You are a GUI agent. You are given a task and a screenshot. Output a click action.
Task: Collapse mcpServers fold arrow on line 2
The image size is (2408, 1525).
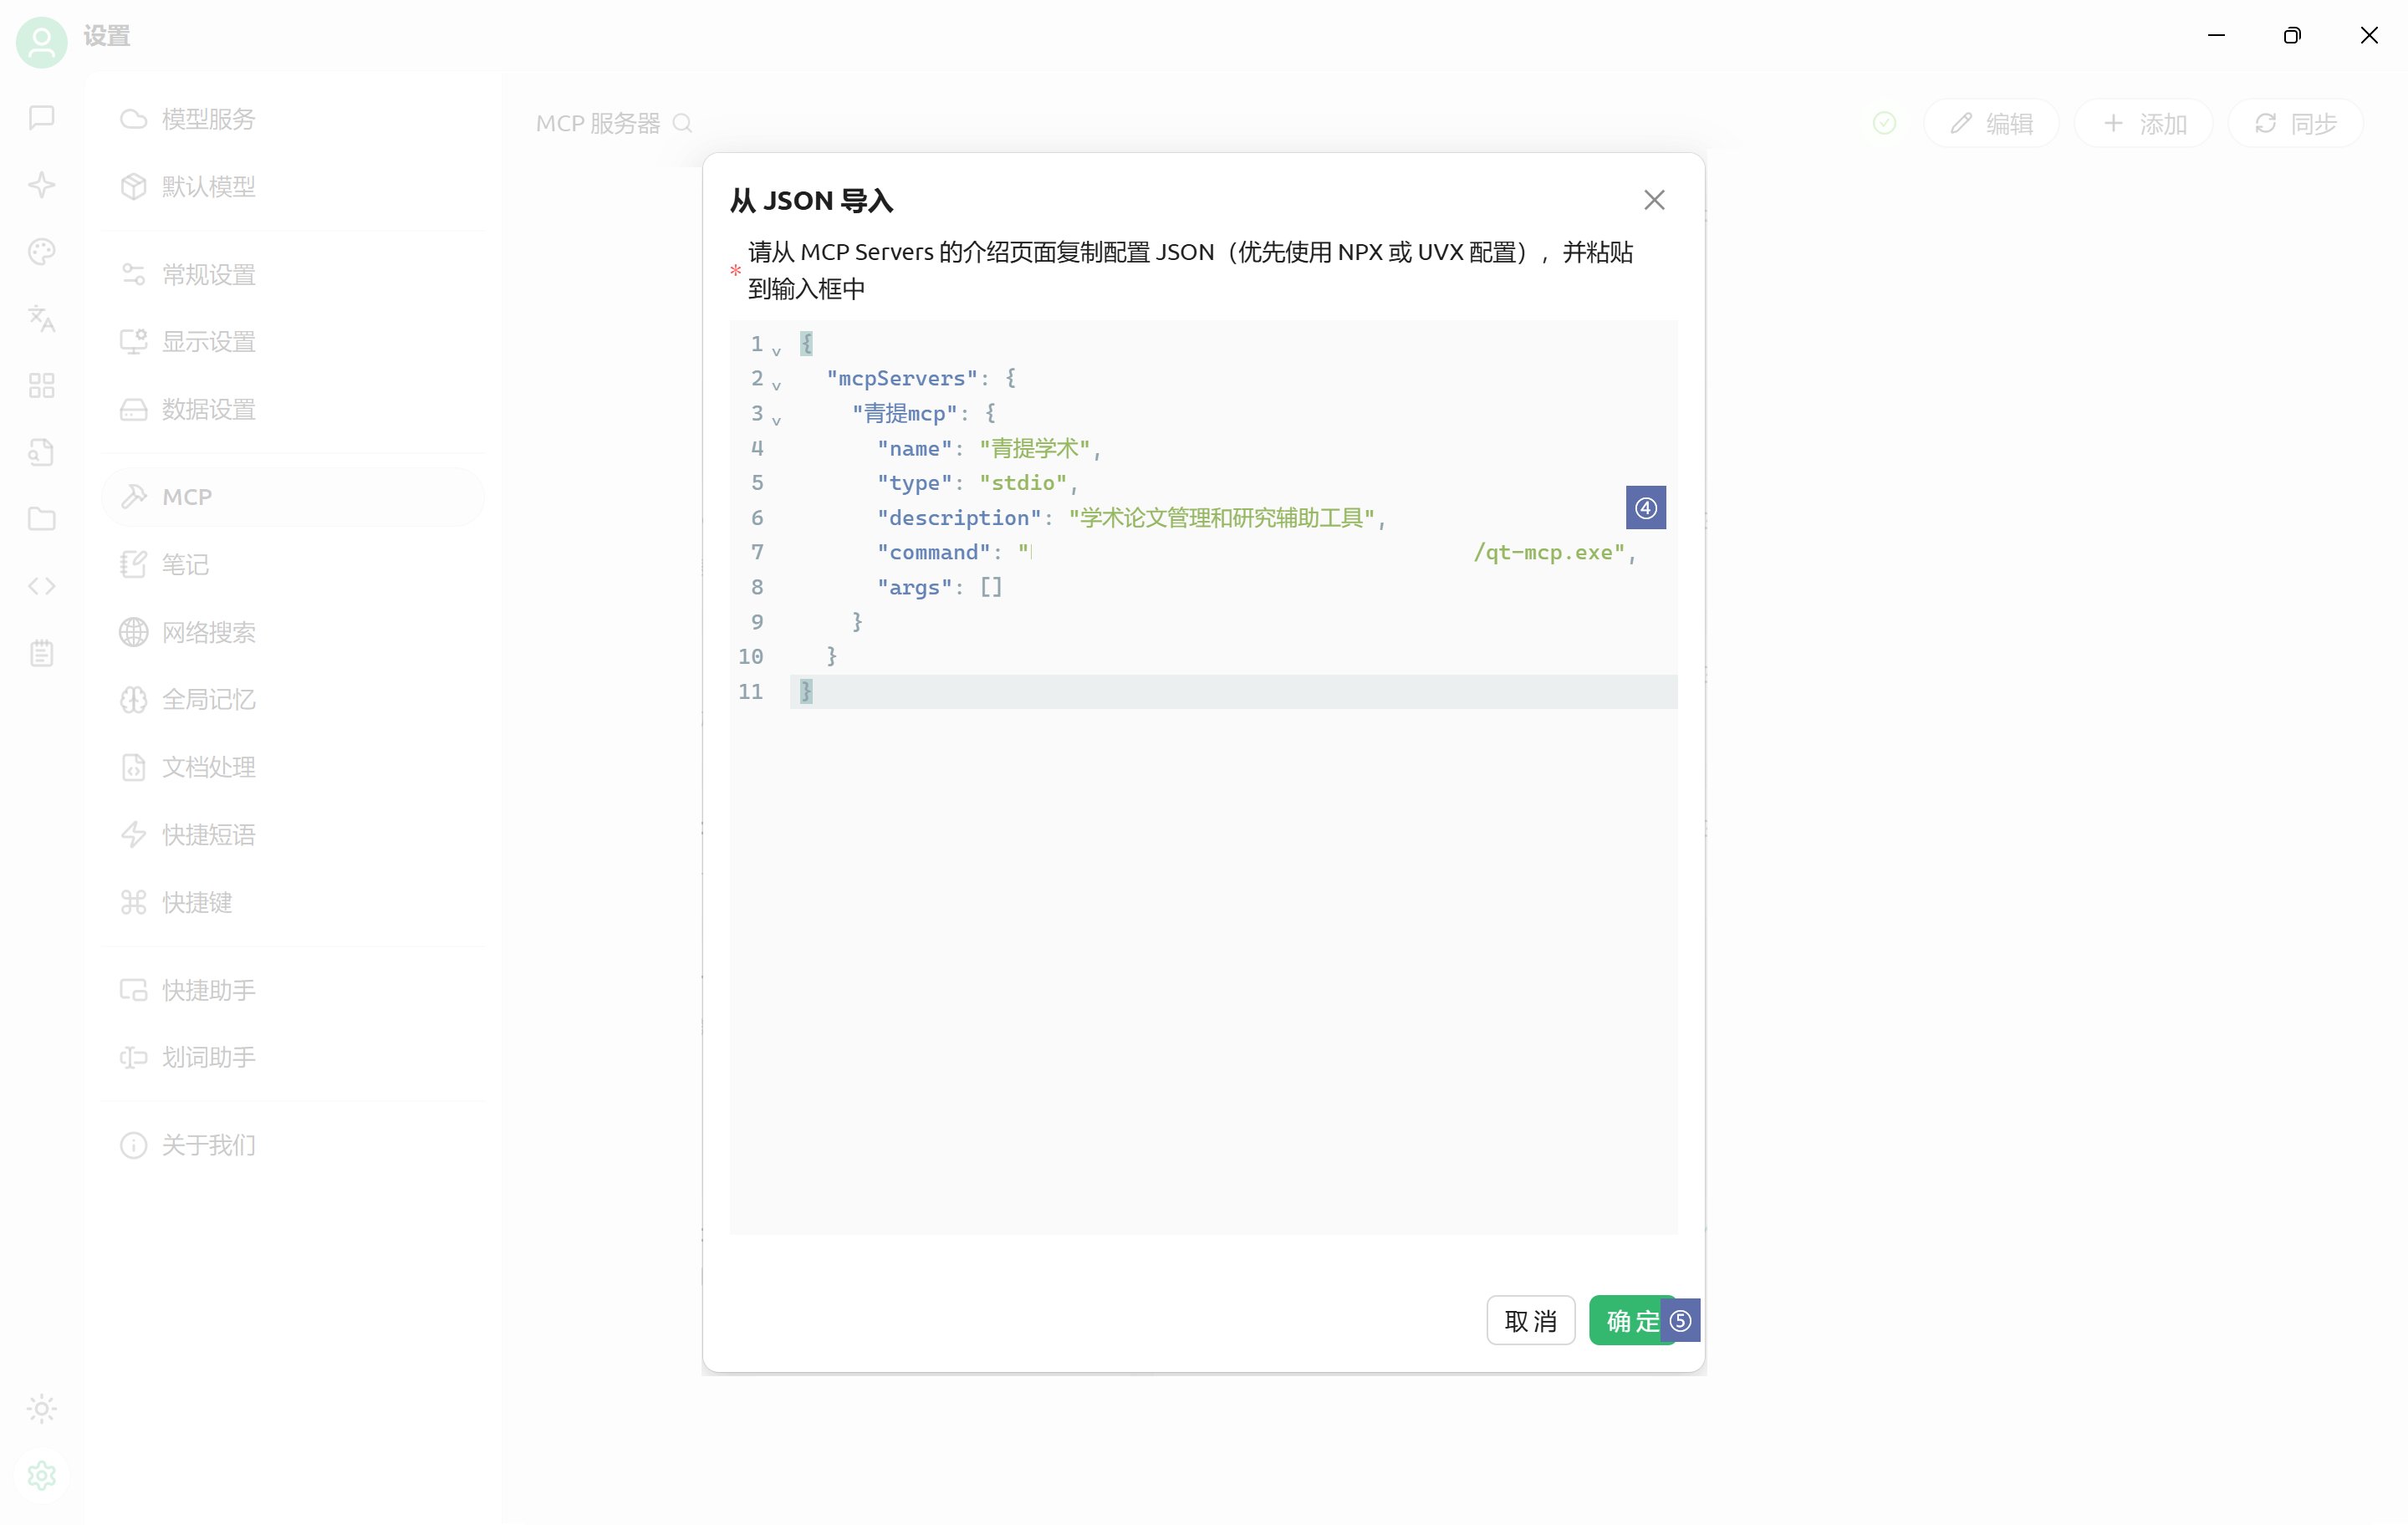776,385
